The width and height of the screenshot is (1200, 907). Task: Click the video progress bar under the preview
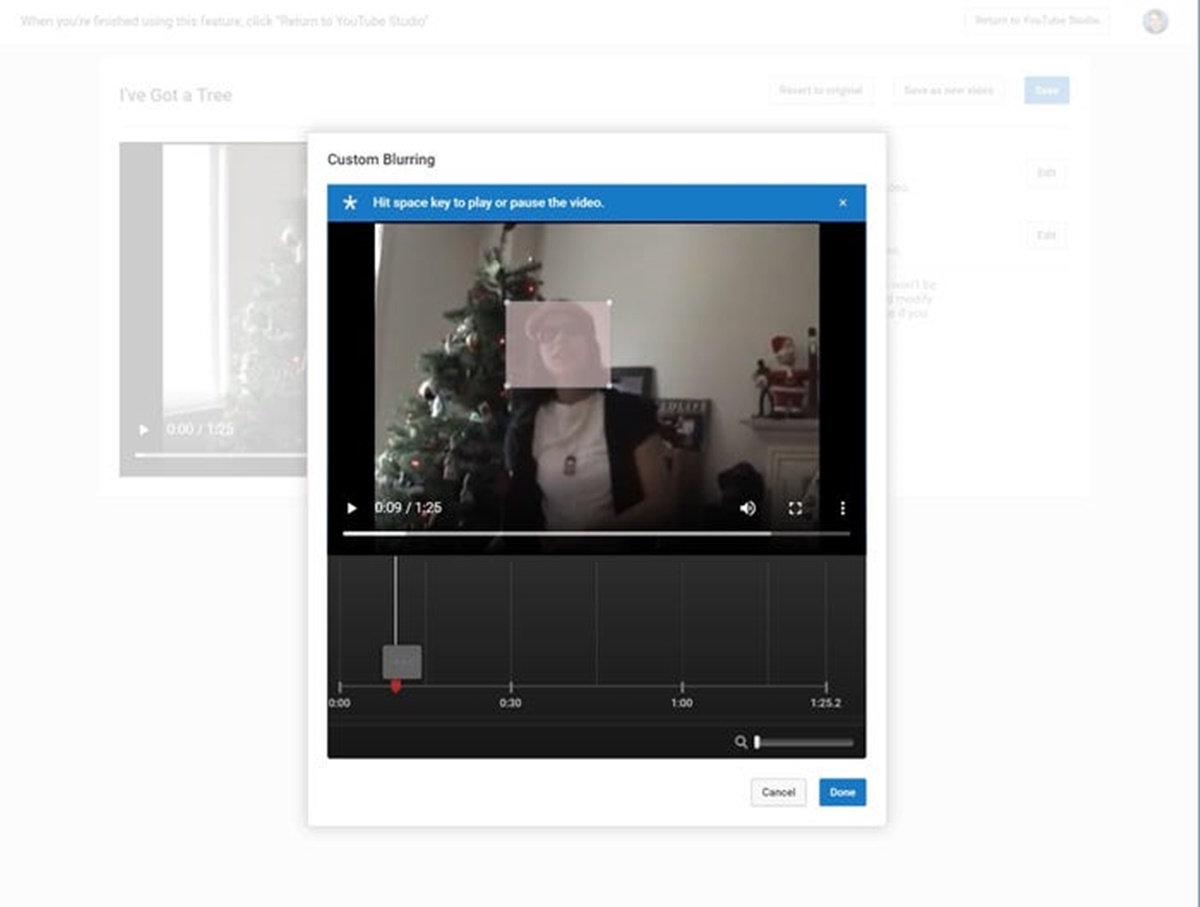coord(596,534)
